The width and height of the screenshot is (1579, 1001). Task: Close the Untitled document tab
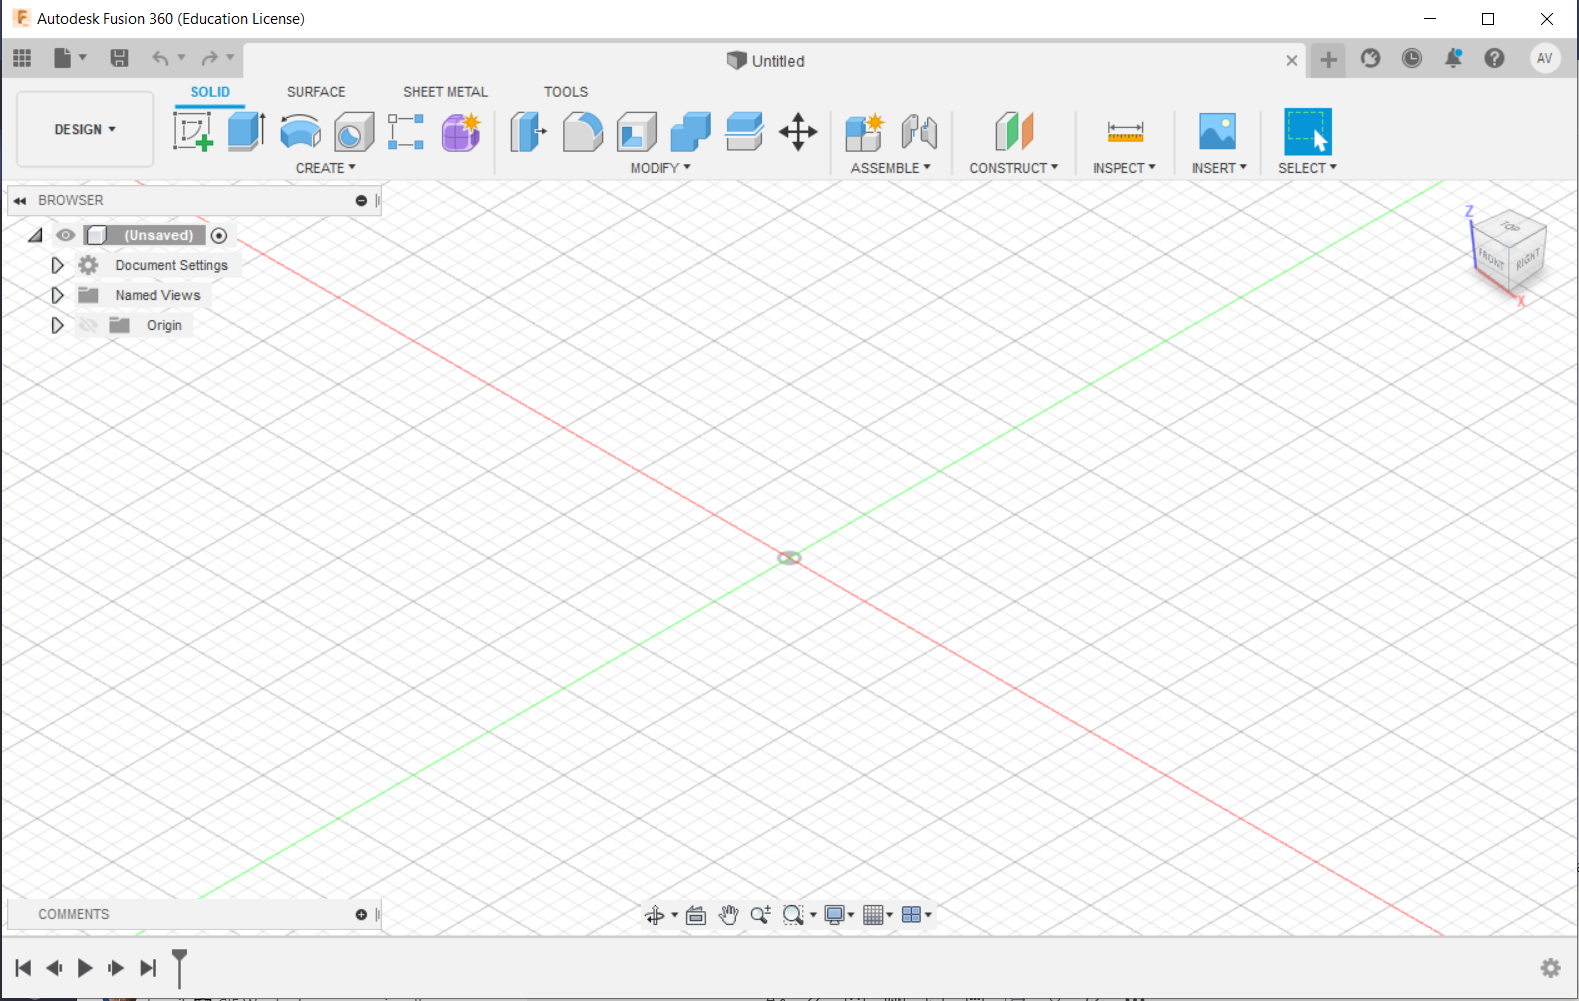1291,61
